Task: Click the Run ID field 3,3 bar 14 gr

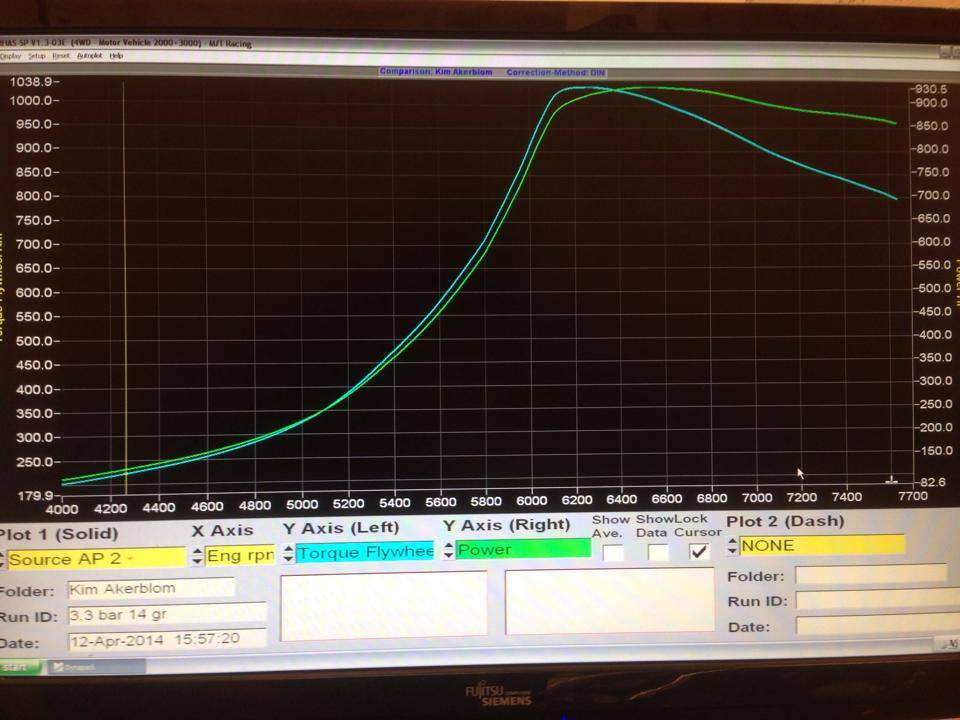Action: 166,613
